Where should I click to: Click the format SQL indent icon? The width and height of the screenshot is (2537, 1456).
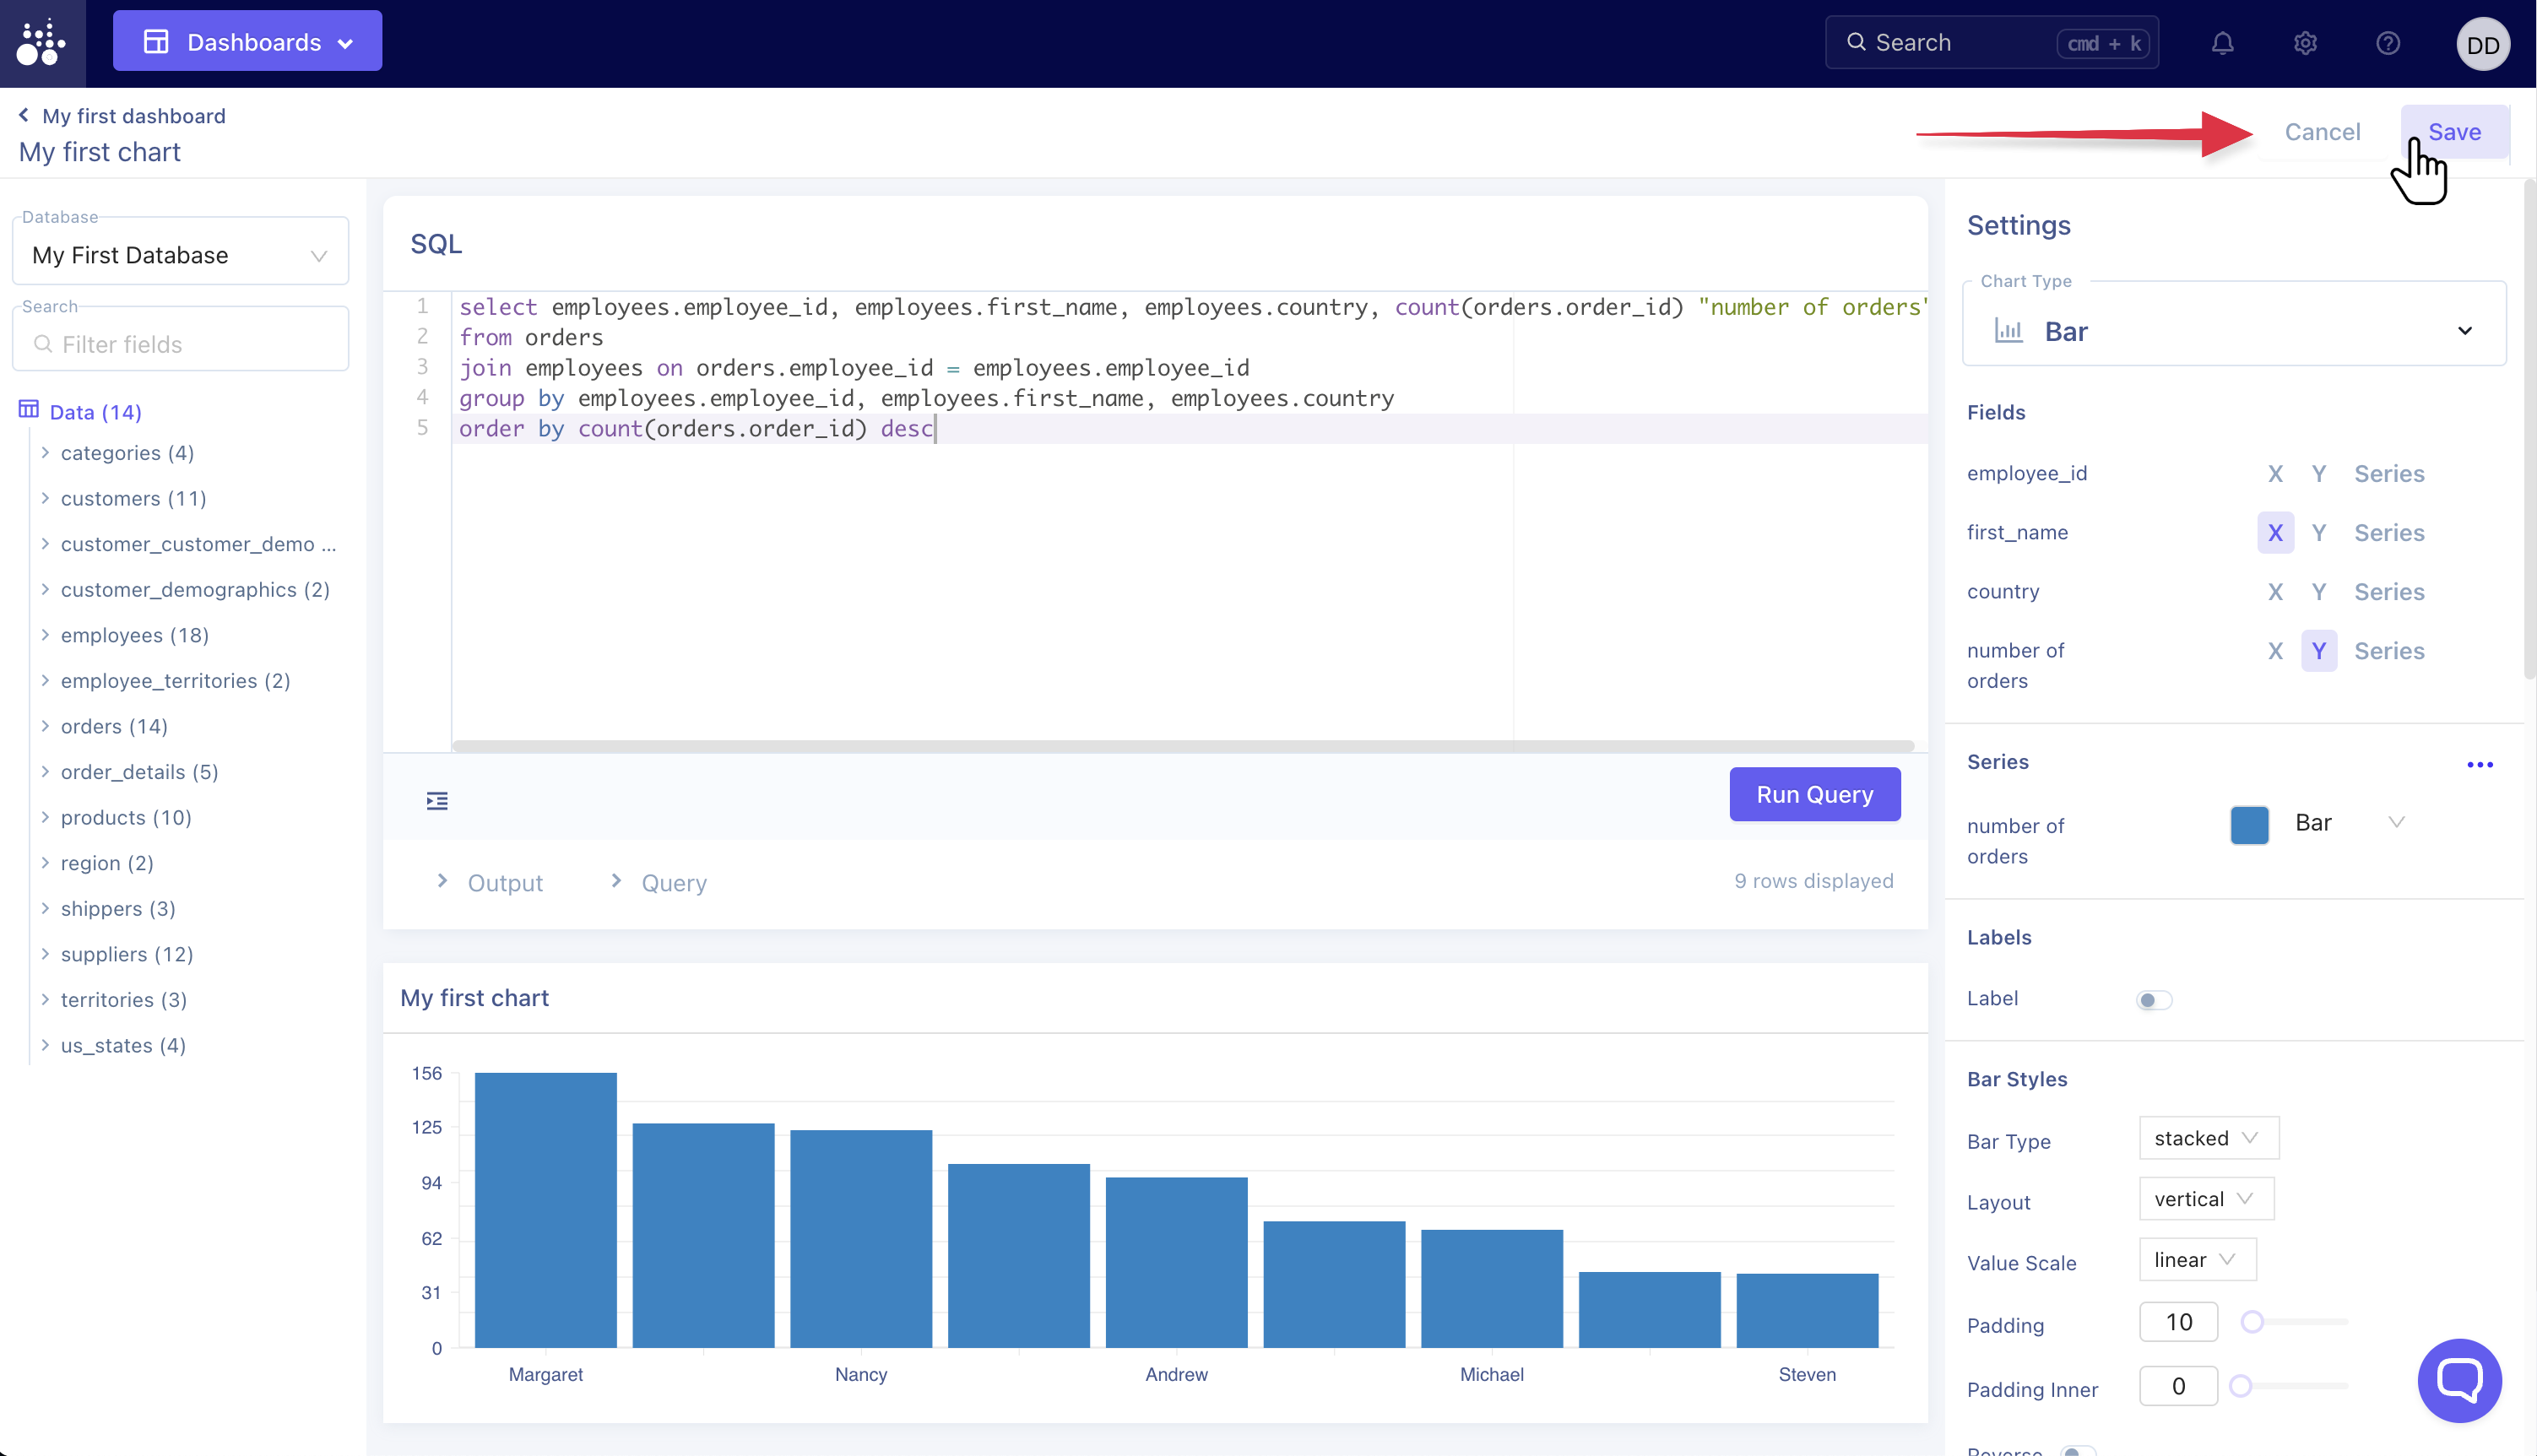point(437,800)
